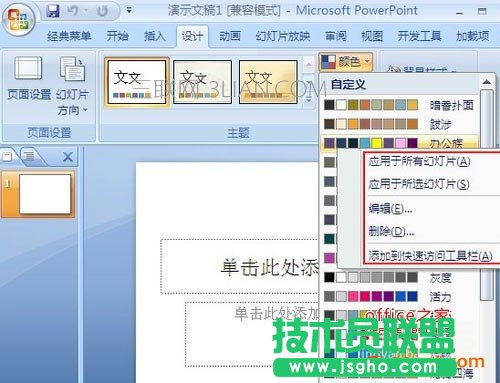Screen dimensions: 500x383
Task: Open the 开发工具 tab
Action: click(x=419, y=36)
